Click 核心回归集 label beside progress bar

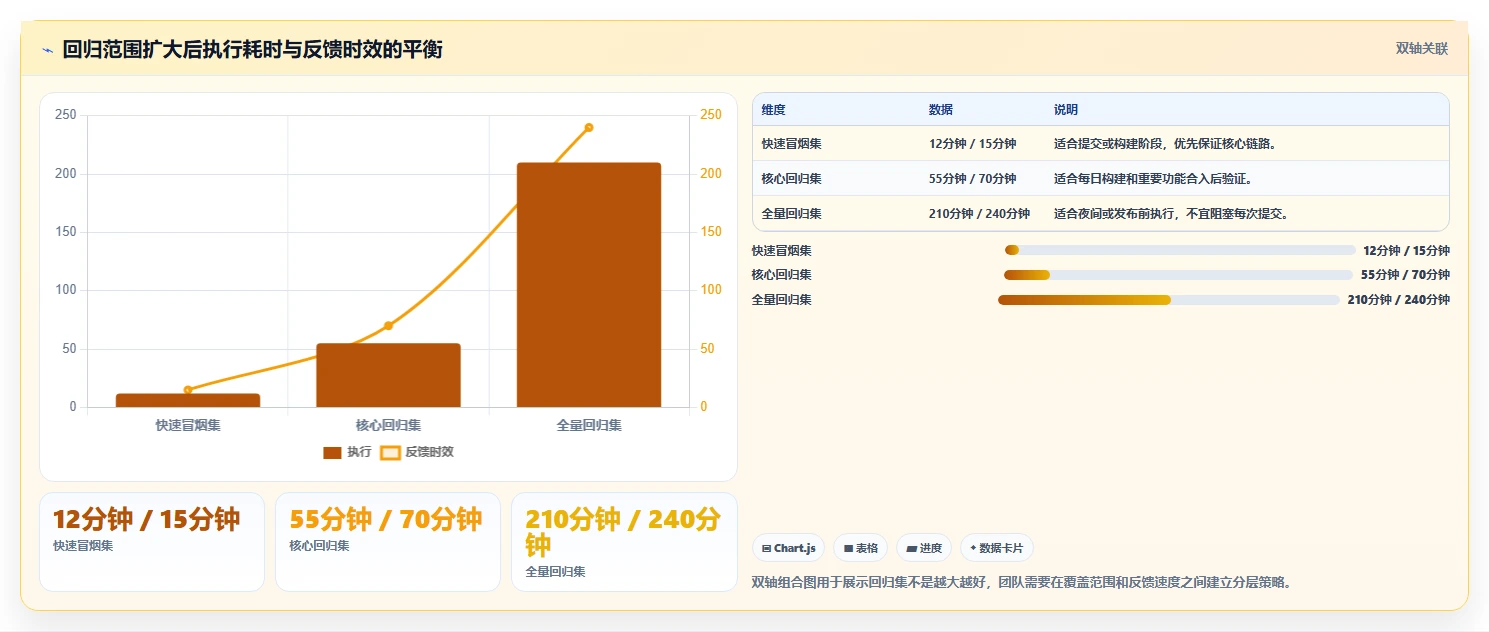(x=782, y=275)
